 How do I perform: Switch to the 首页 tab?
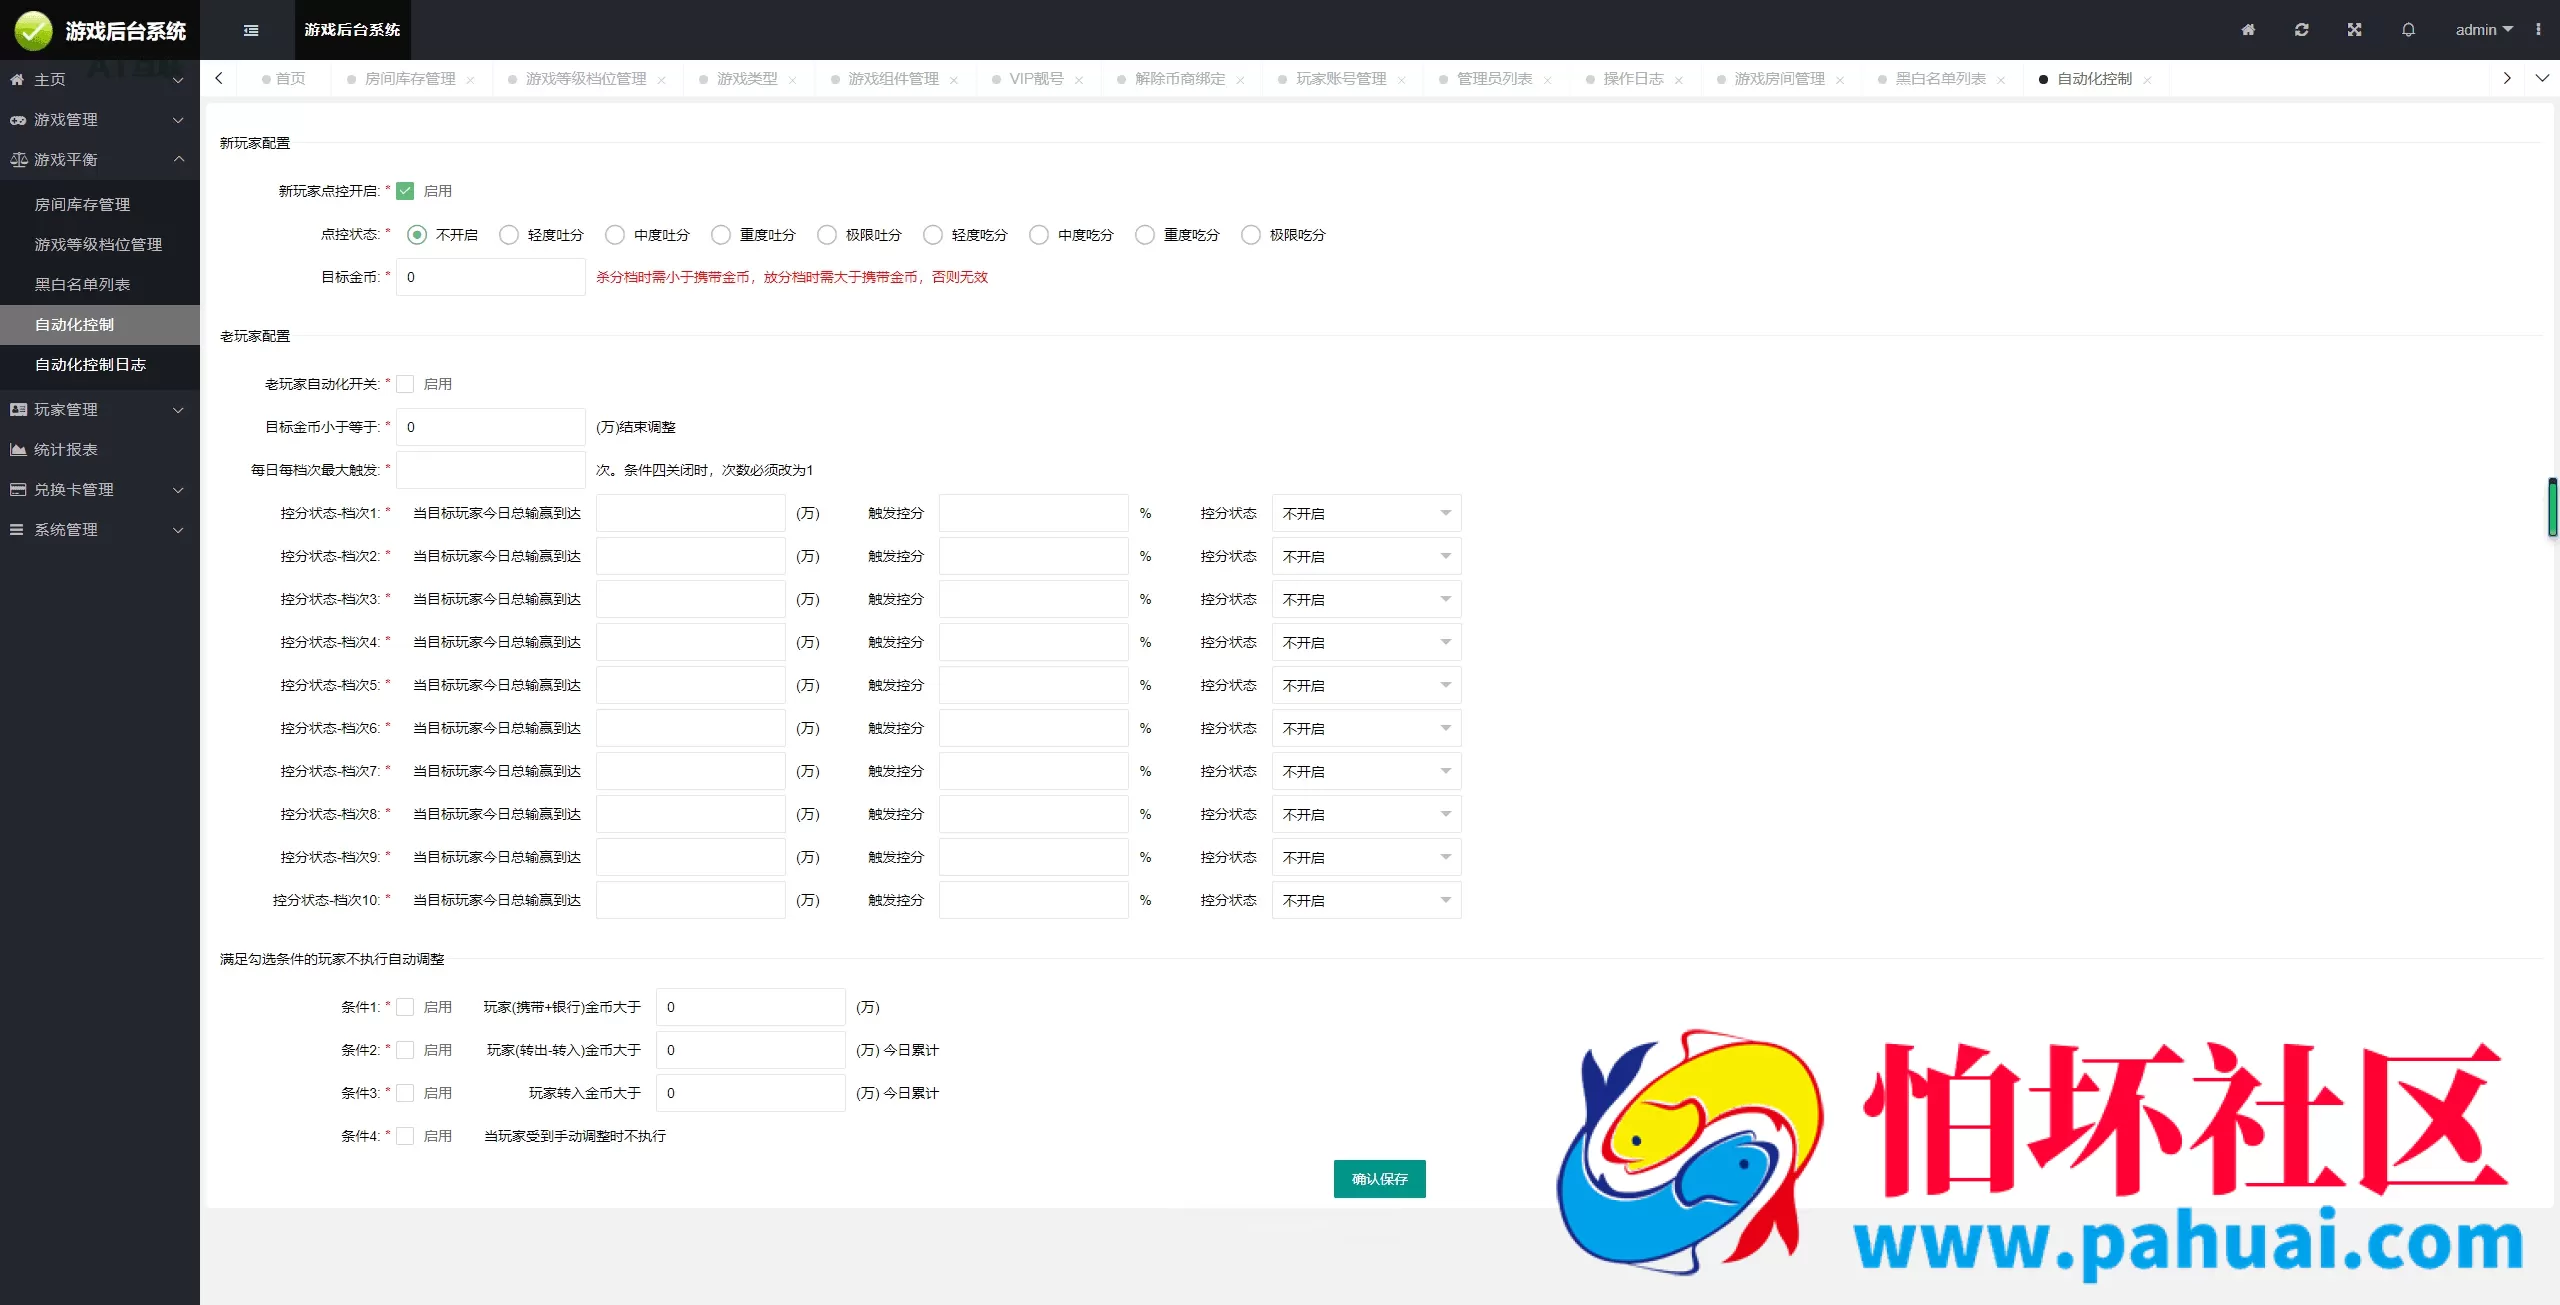click(x=284, y=79)
